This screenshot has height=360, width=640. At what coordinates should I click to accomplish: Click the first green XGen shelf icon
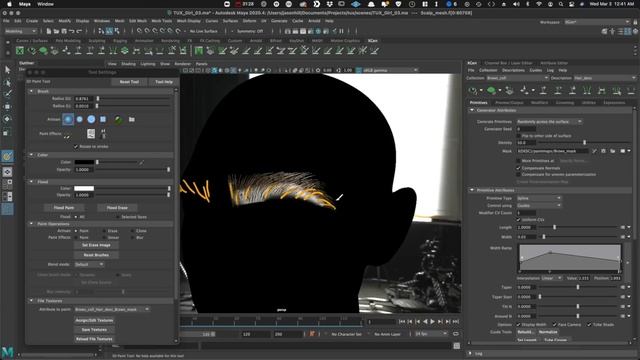tap(20, 51)
